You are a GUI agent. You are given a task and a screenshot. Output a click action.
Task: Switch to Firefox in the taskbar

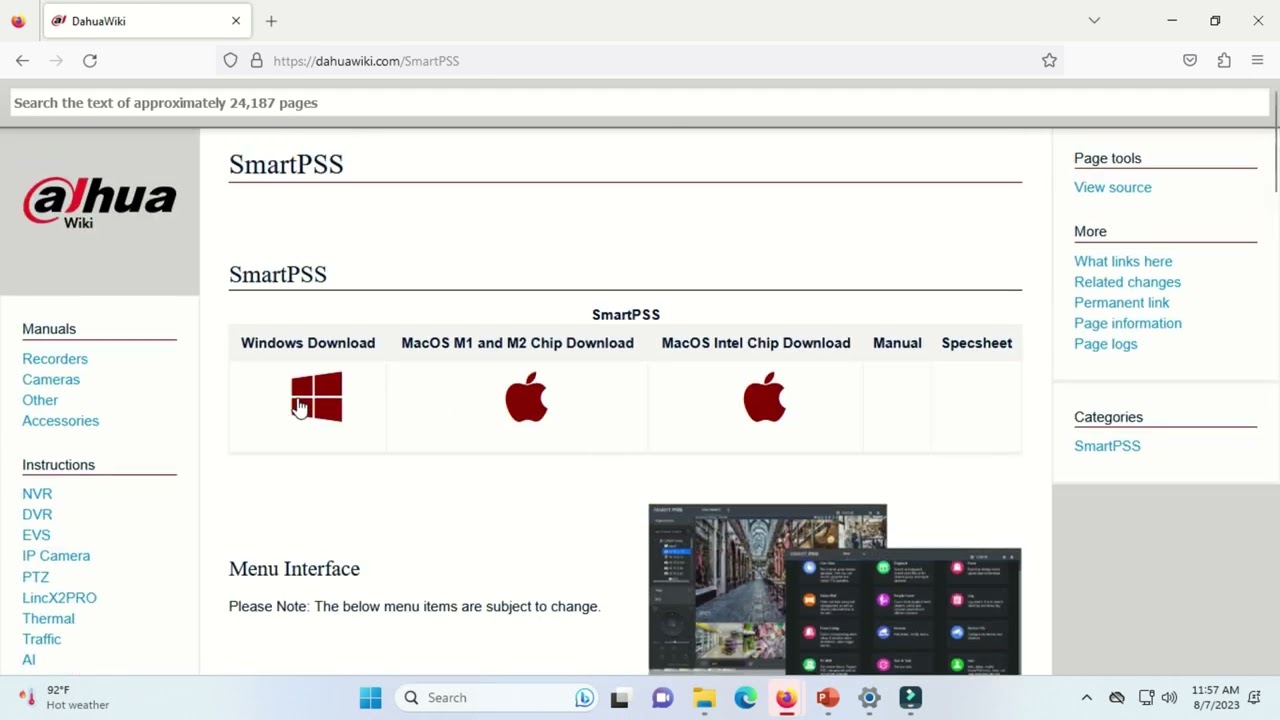(x=786, y=698)
